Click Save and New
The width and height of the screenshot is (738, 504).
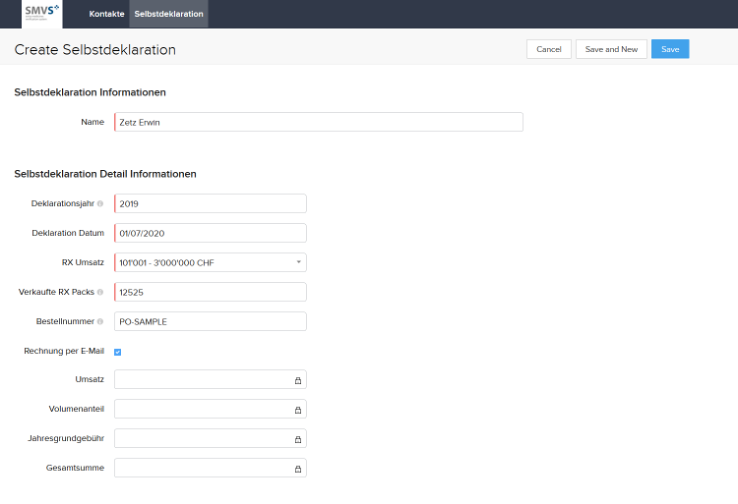(611, 49)
